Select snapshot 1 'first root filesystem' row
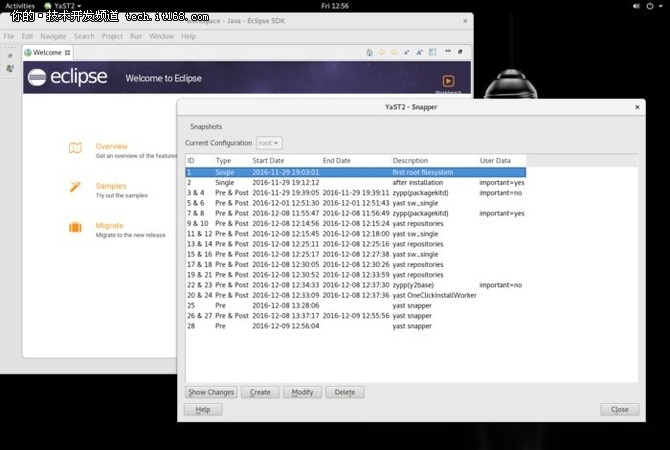This screenshot has height=450, width=670. [x=356, y=172]
